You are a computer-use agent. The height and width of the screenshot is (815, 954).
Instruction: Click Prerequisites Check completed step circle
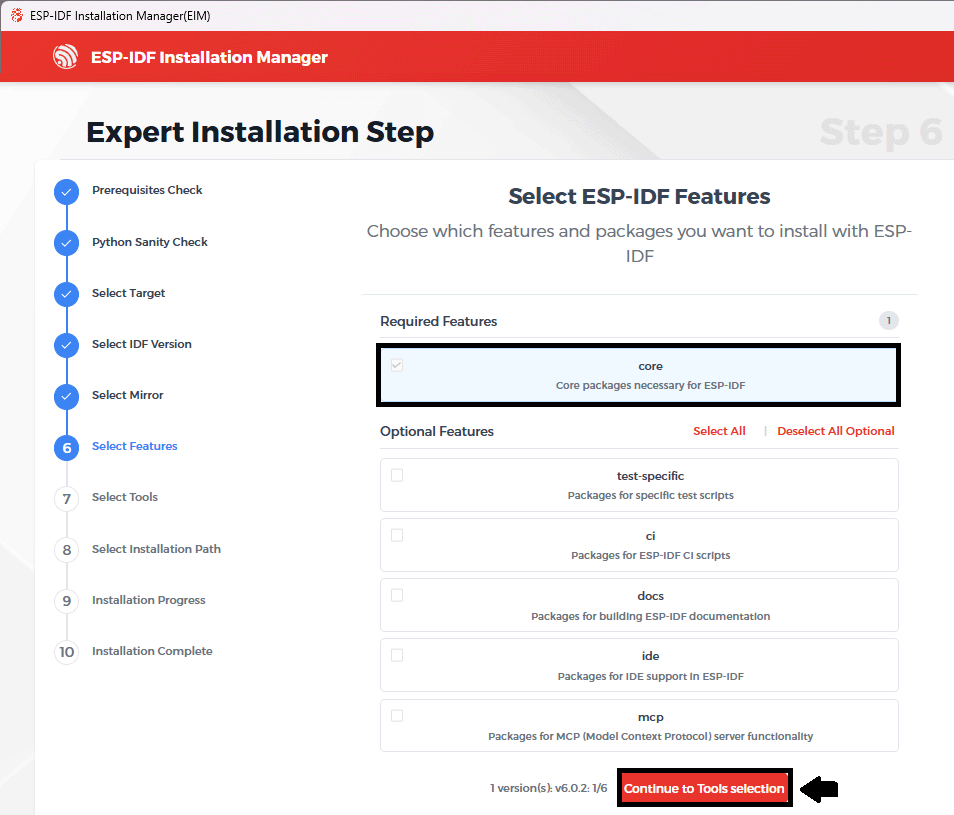coord(66,192)
